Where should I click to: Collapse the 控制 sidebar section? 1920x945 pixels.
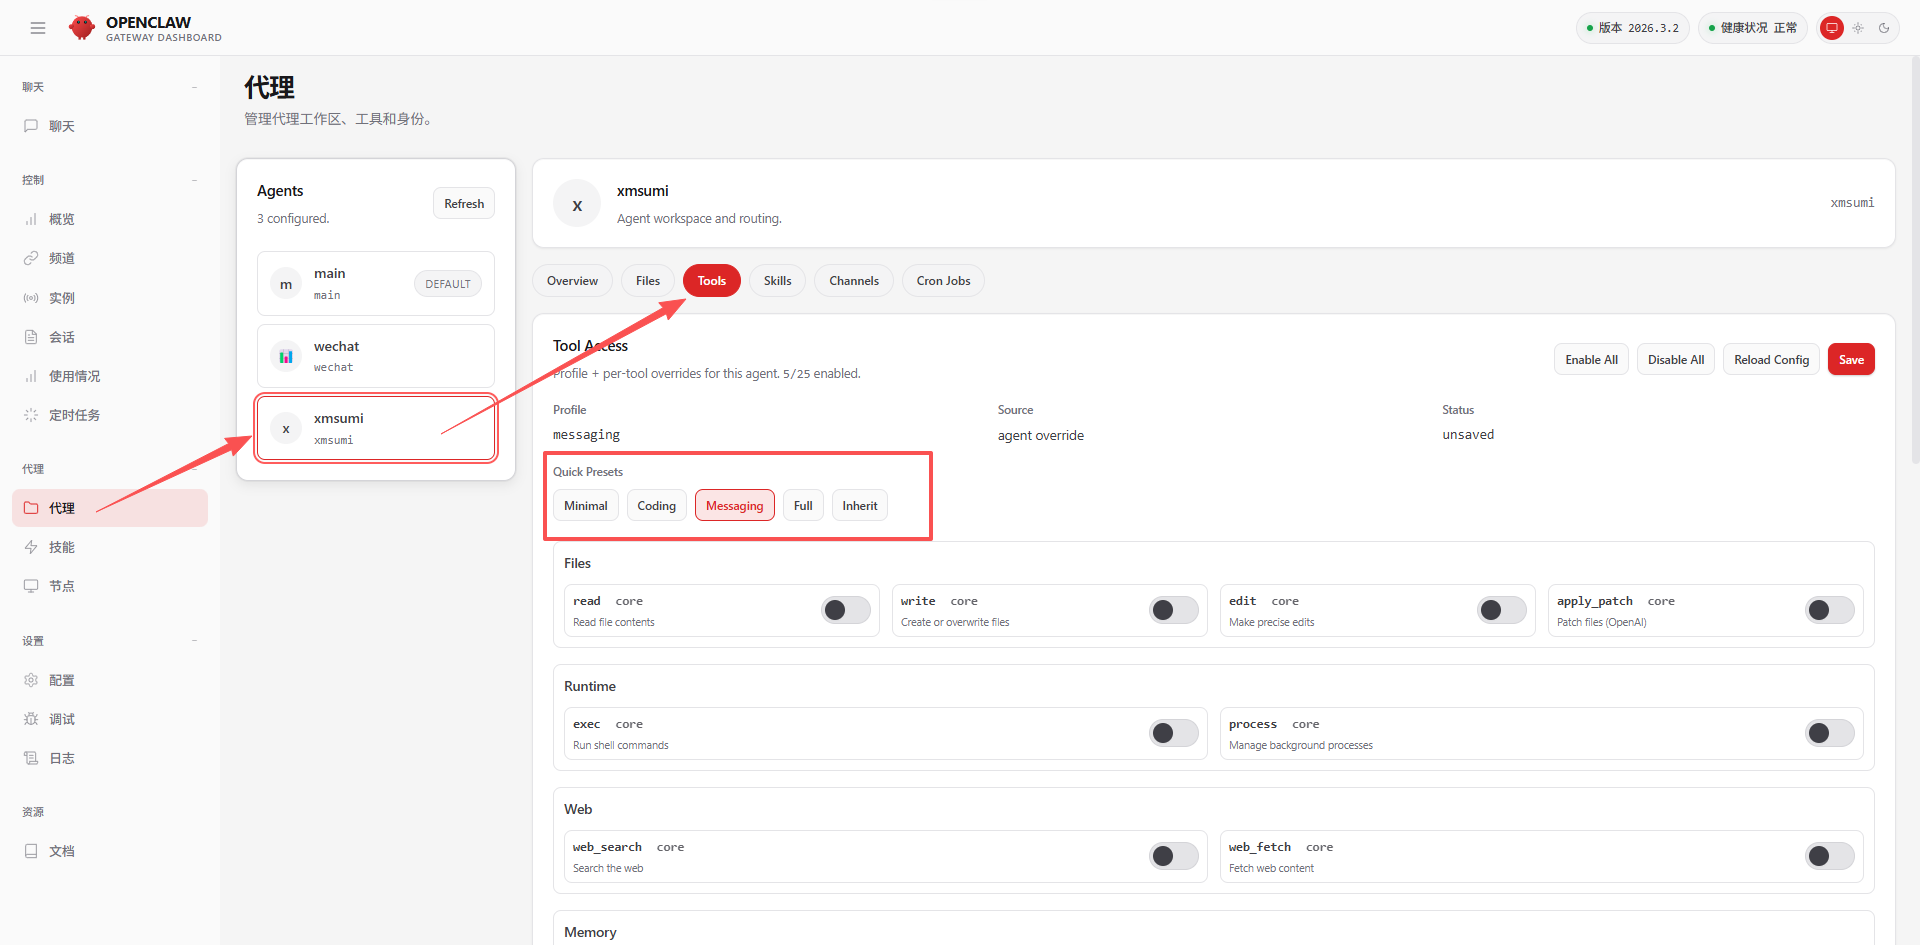coord(194,180)
